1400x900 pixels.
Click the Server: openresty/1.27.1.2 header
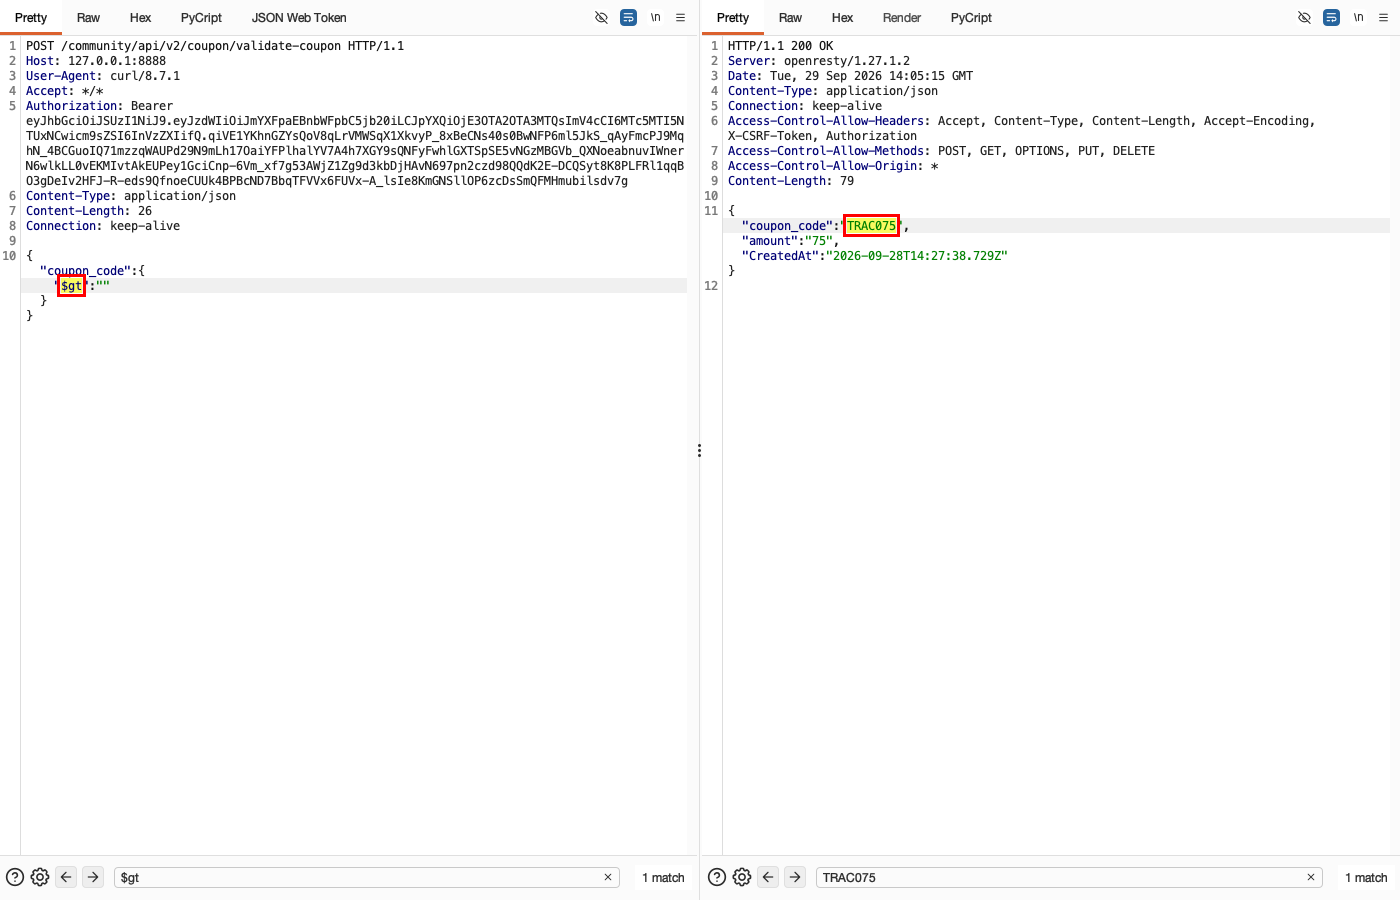[x=819, y=61]
